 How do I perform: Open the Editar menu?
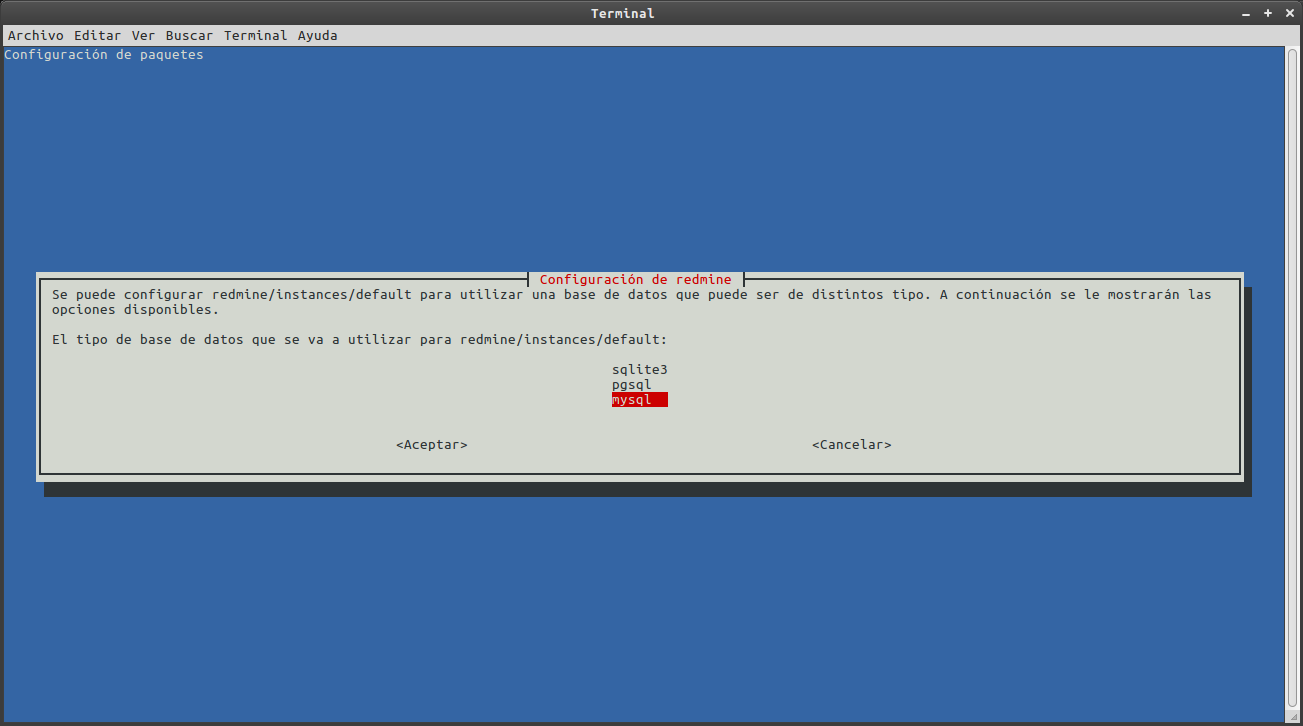point(97,35)
